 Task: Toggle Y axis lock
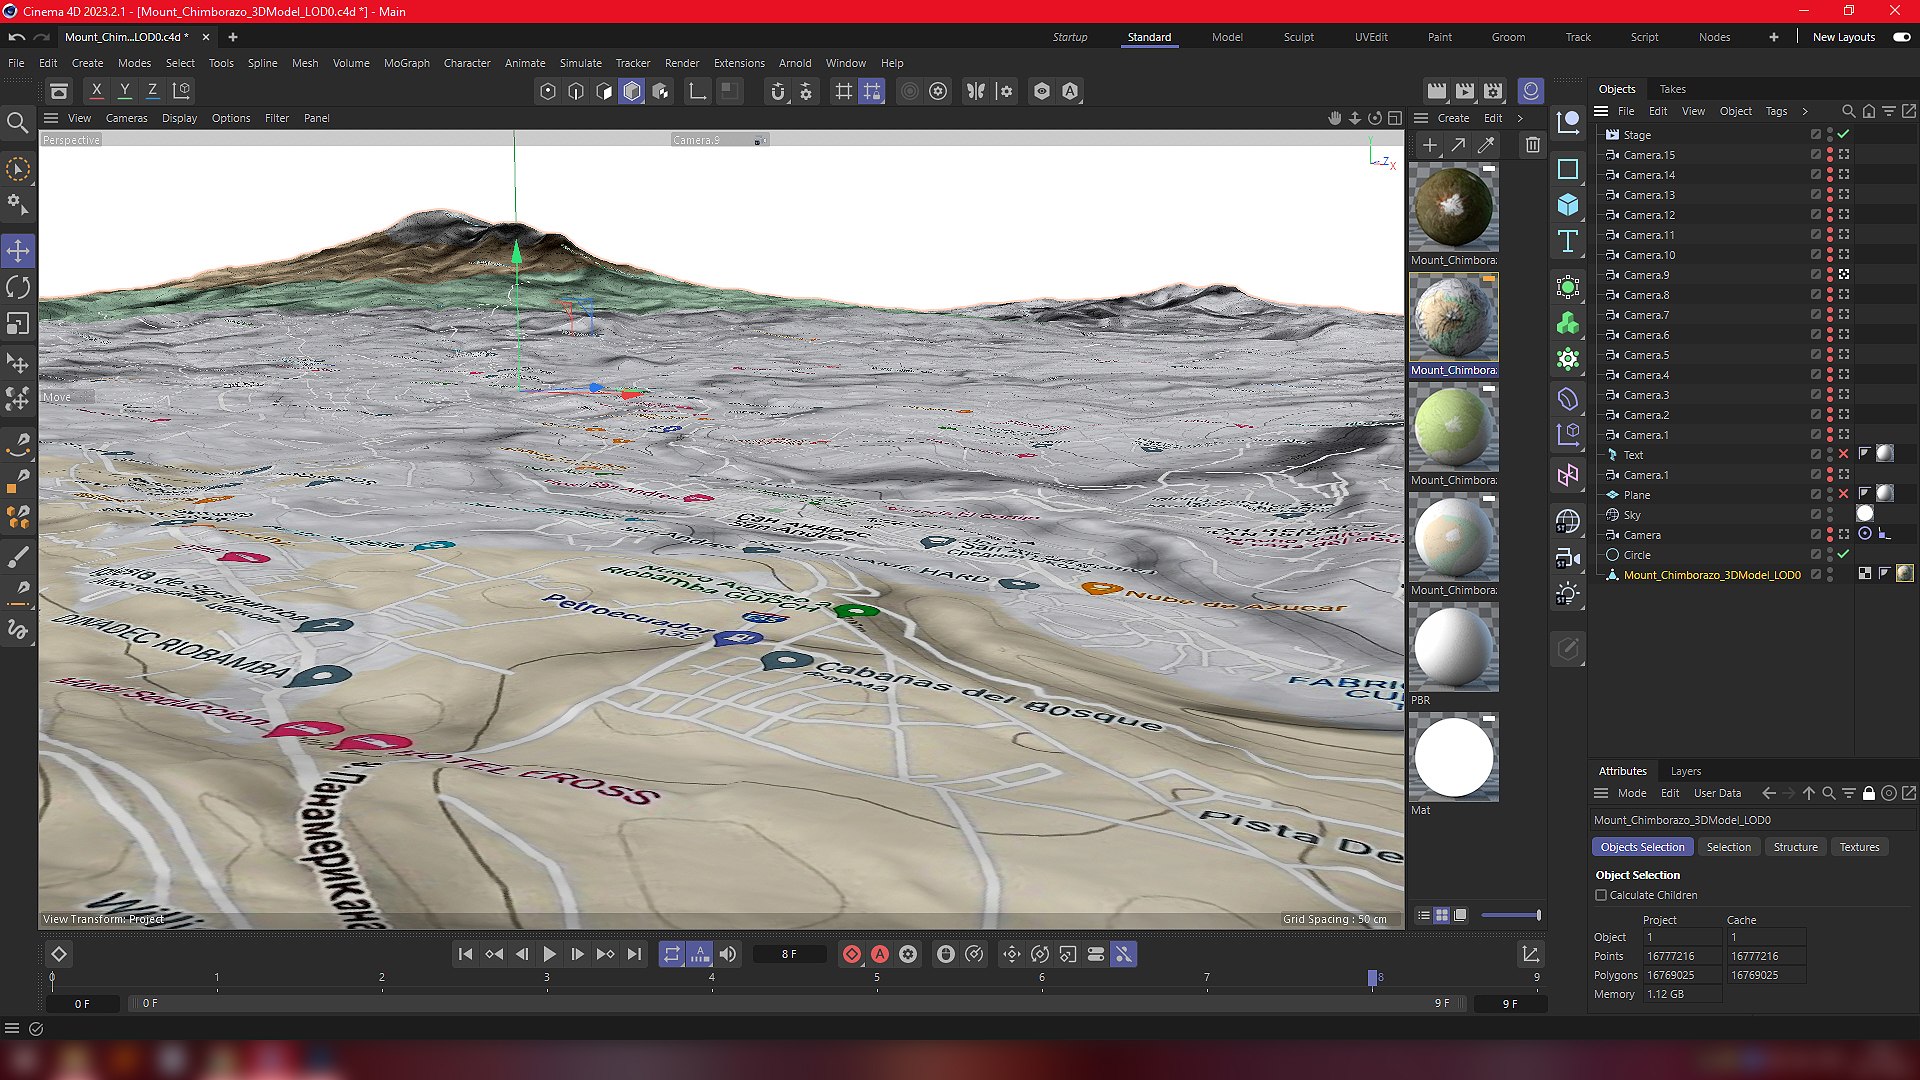coord(124,90)
